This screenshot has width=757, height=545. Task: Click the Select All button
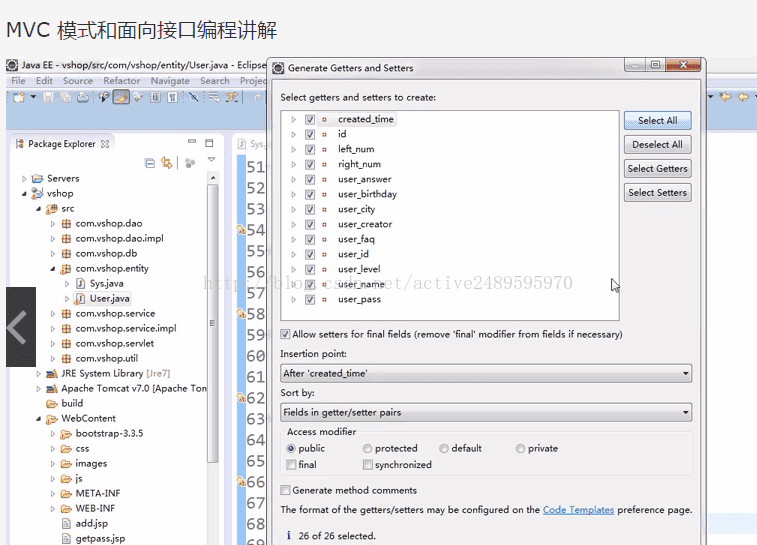point(658,120)
